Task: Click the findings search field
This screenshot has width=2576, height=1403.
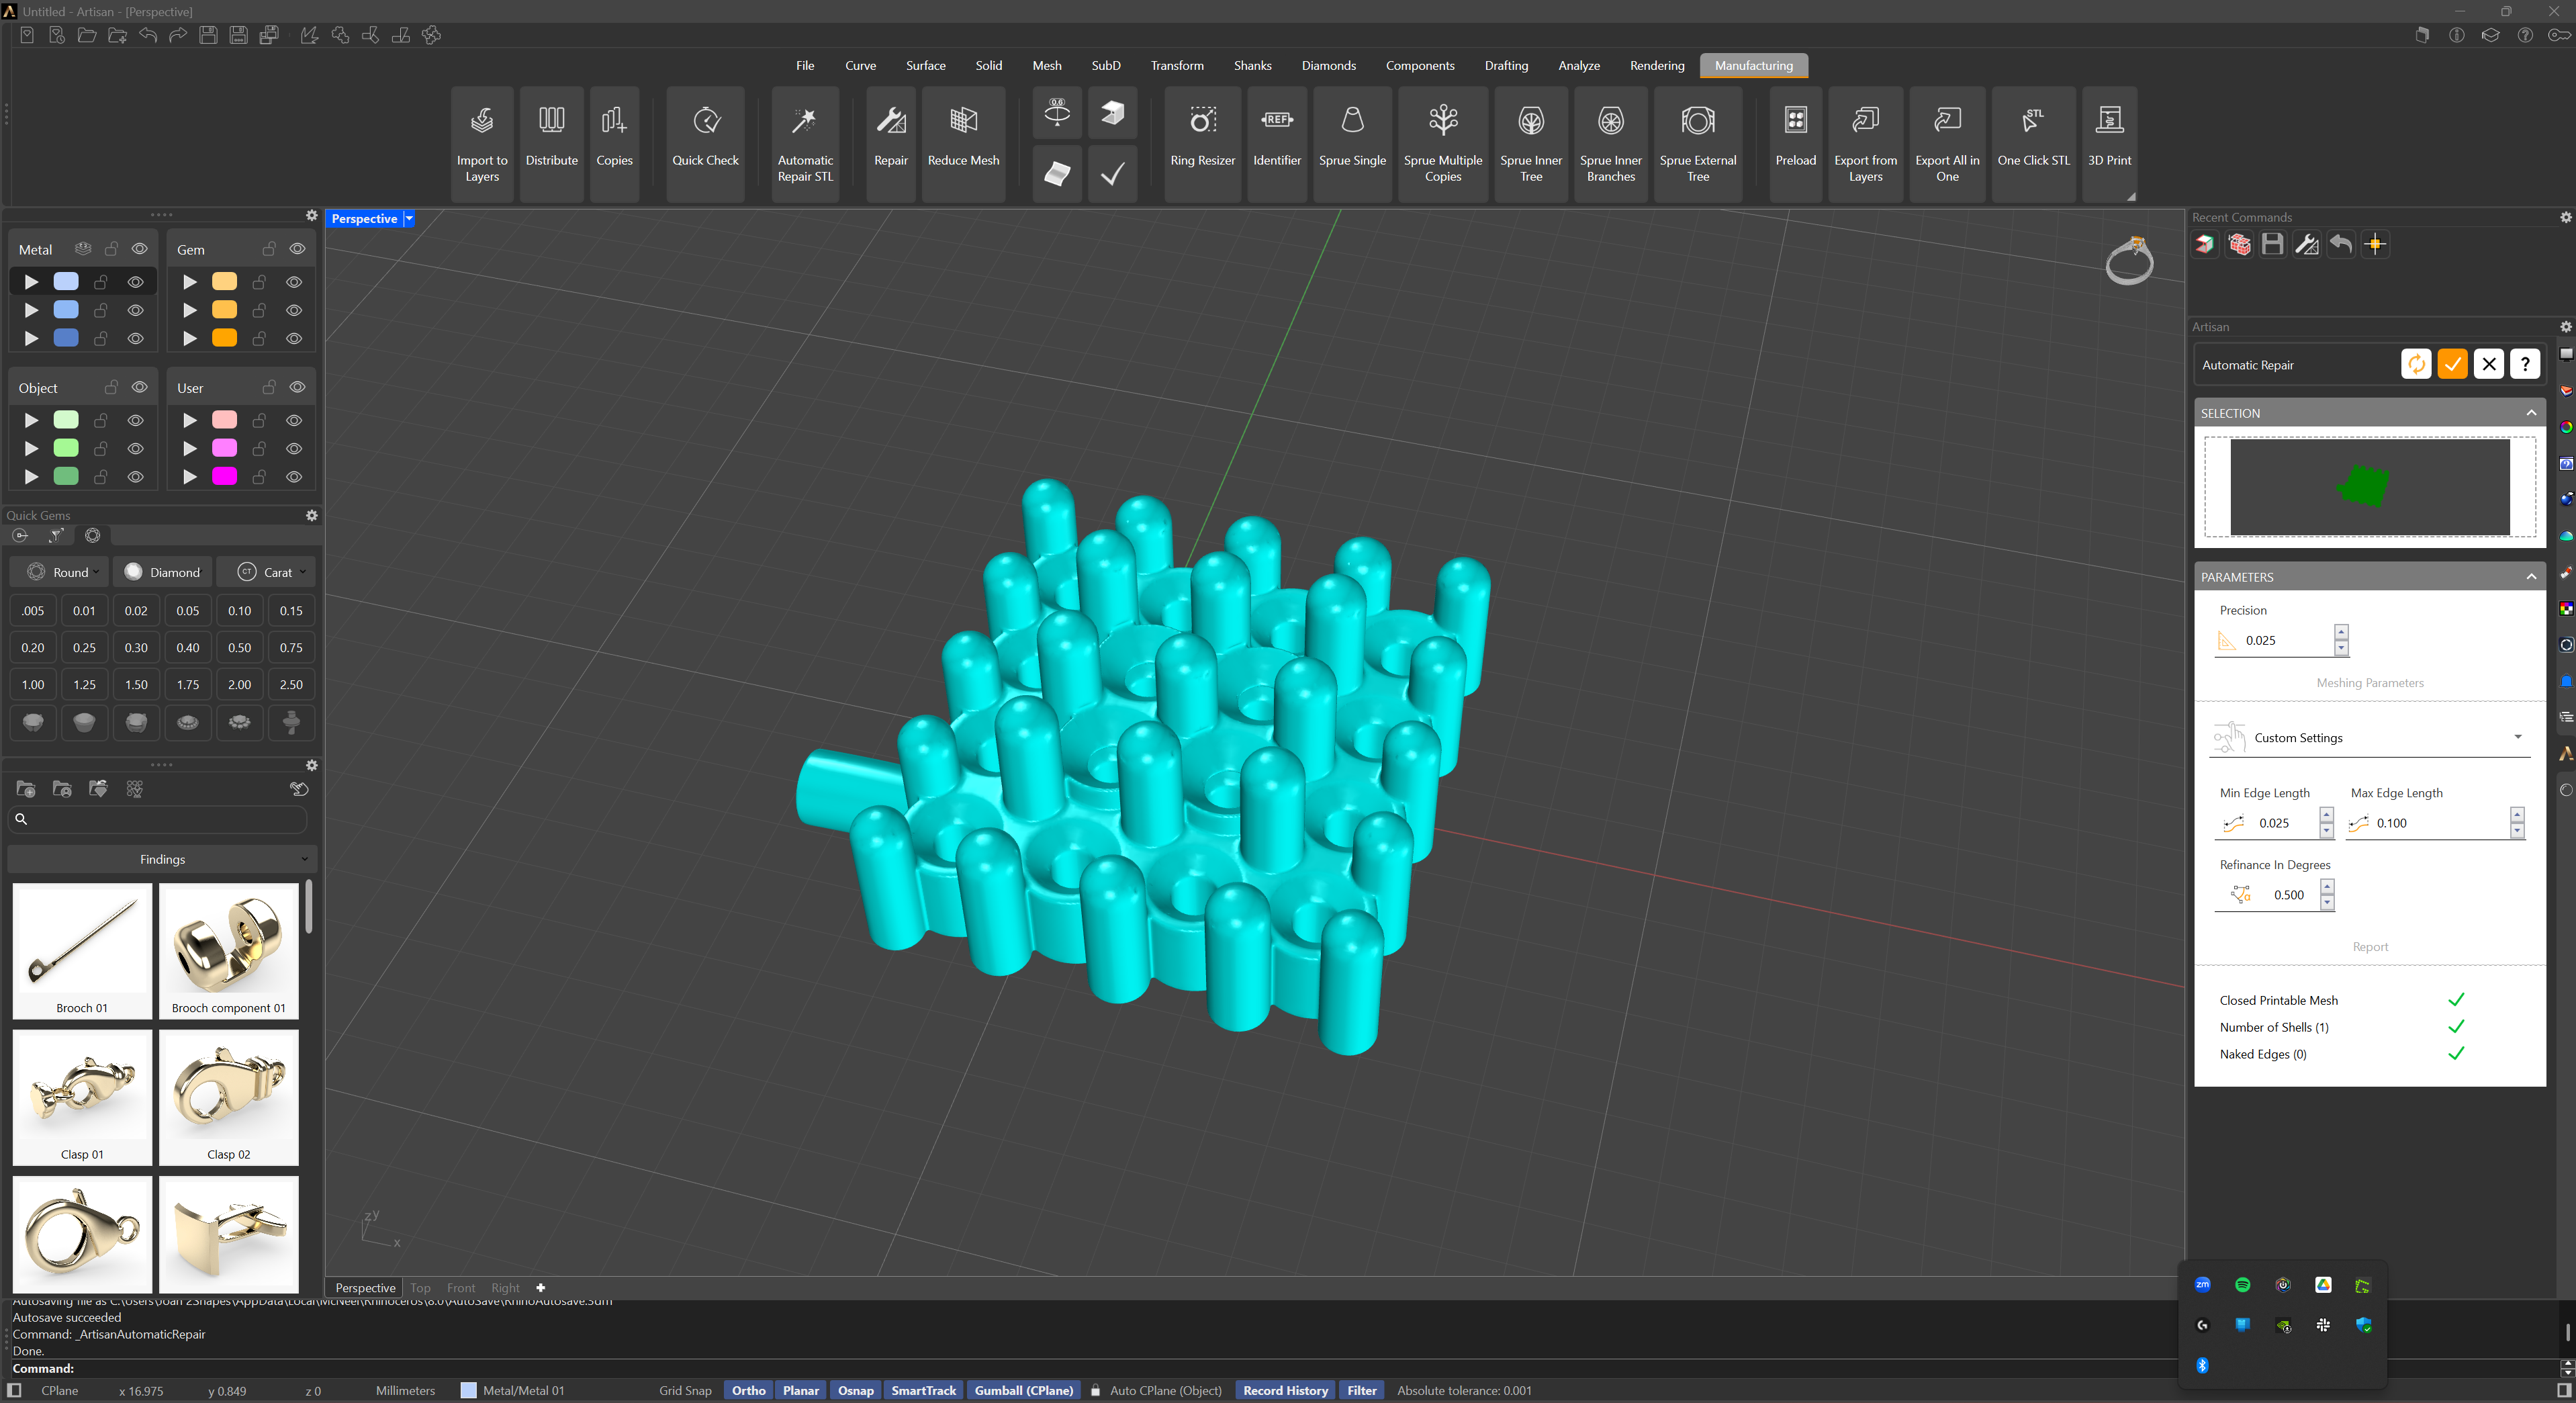Action: click(x=158, y=819)
